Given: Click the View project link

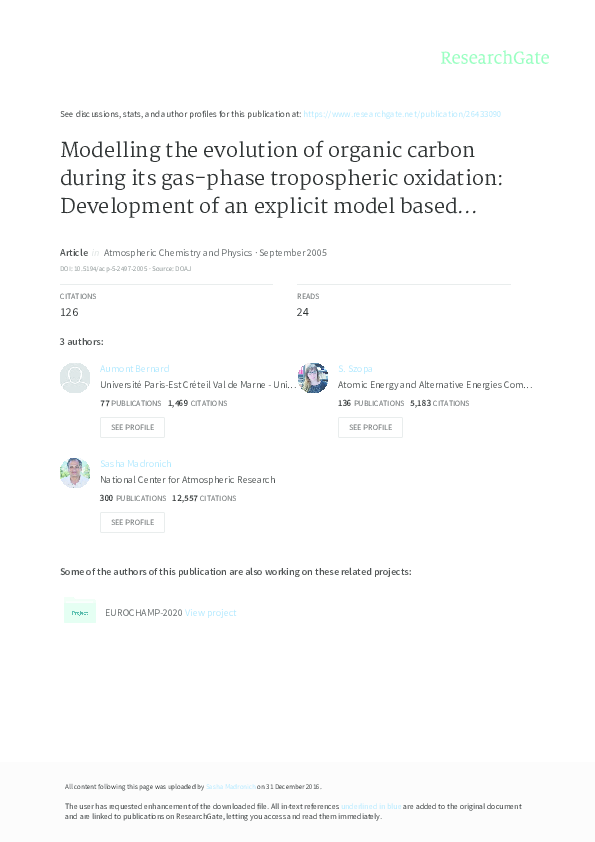Looking at the screenshot, I should click(x=209, y=612).
